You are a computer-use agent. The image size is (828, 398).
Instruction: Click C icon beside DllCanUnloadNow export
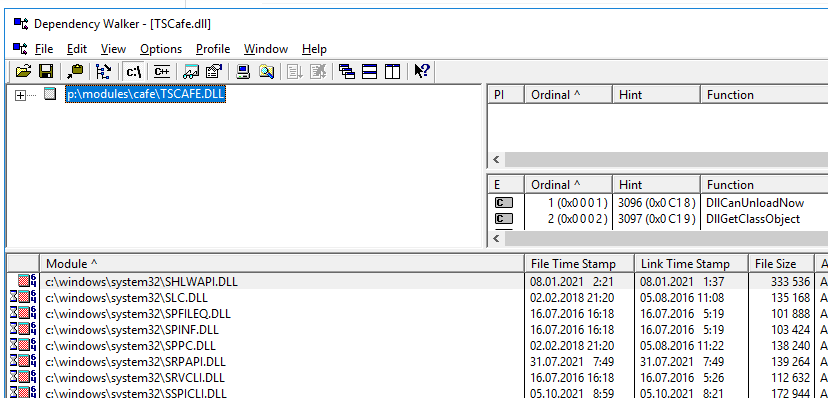[x=503, y=203]
